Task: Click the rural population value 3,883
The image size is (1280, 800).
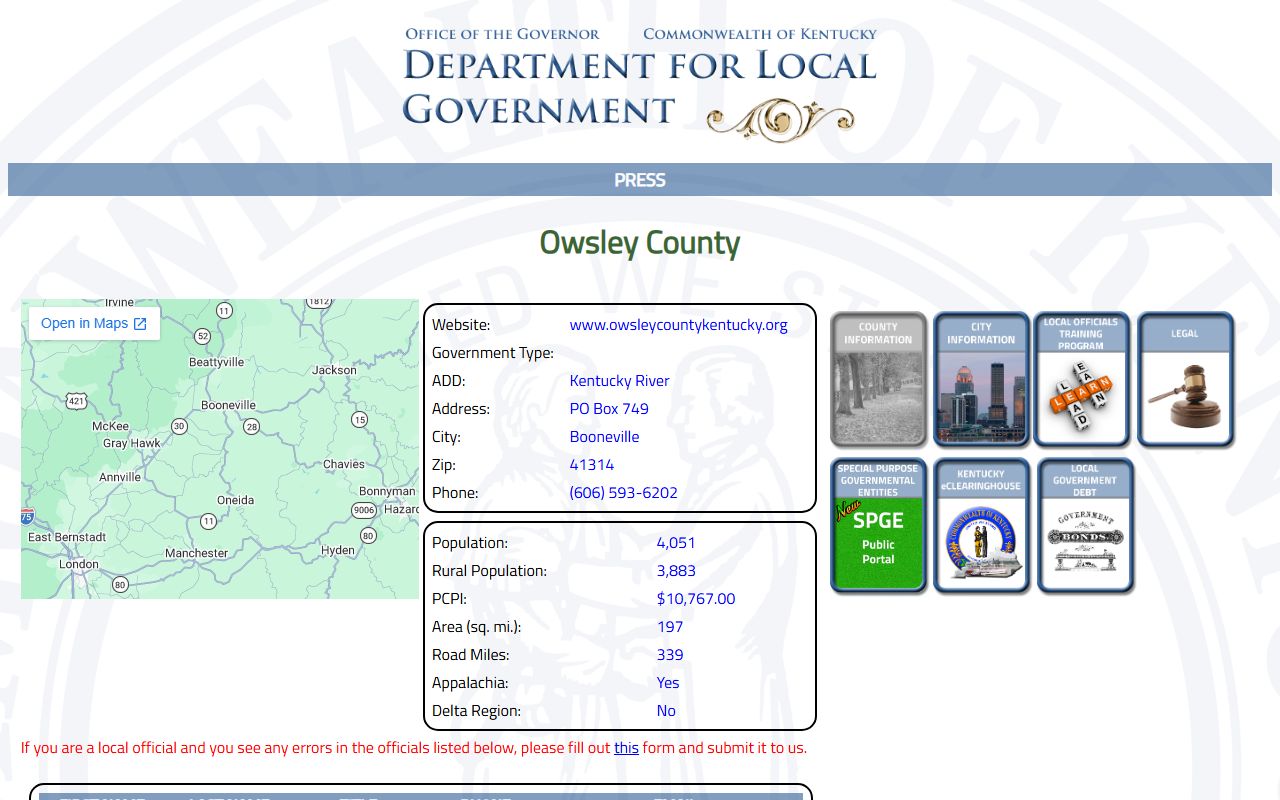Action: pos(676,571)
